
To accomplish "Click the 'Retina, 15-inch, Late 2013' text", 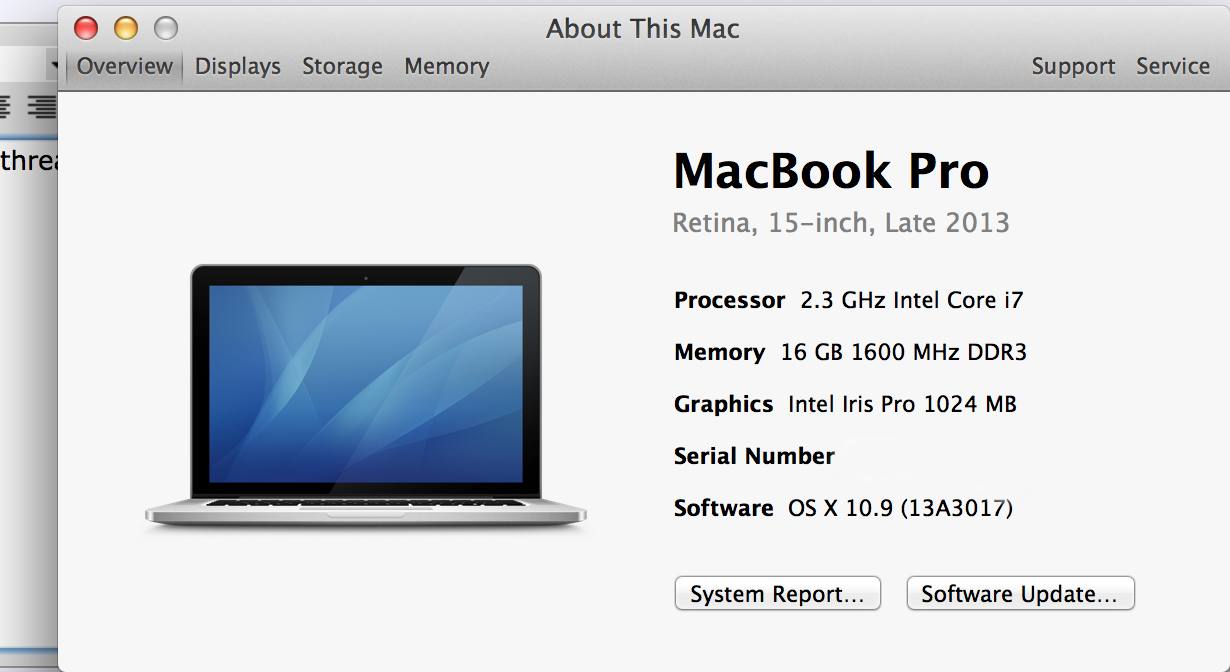I will point(841,222).
